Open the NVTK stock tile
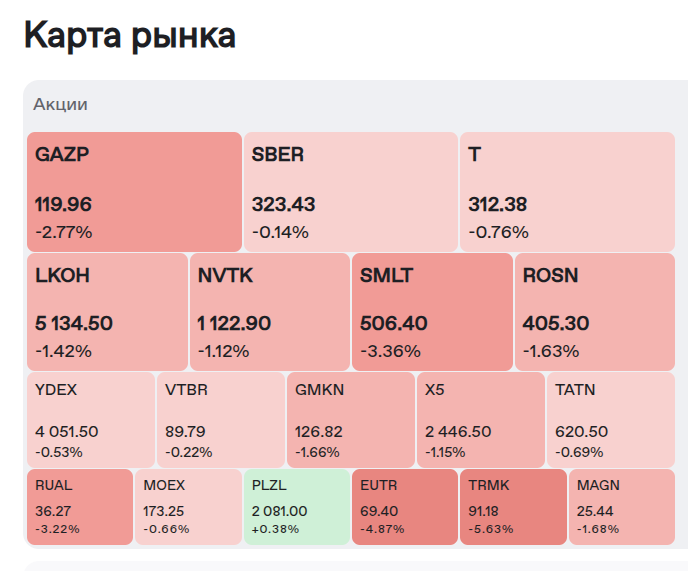 [270, 312]
